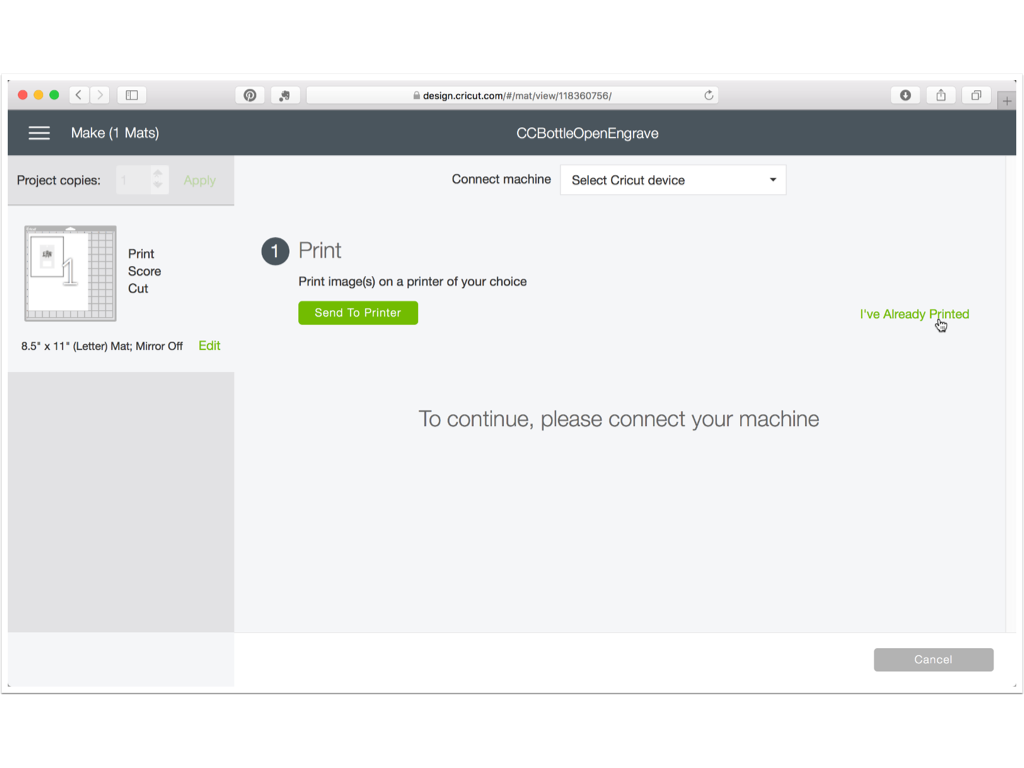Click the green fullscreen window button
The width and height of the screenshot is (1024, 768).
tap(54, 95)
